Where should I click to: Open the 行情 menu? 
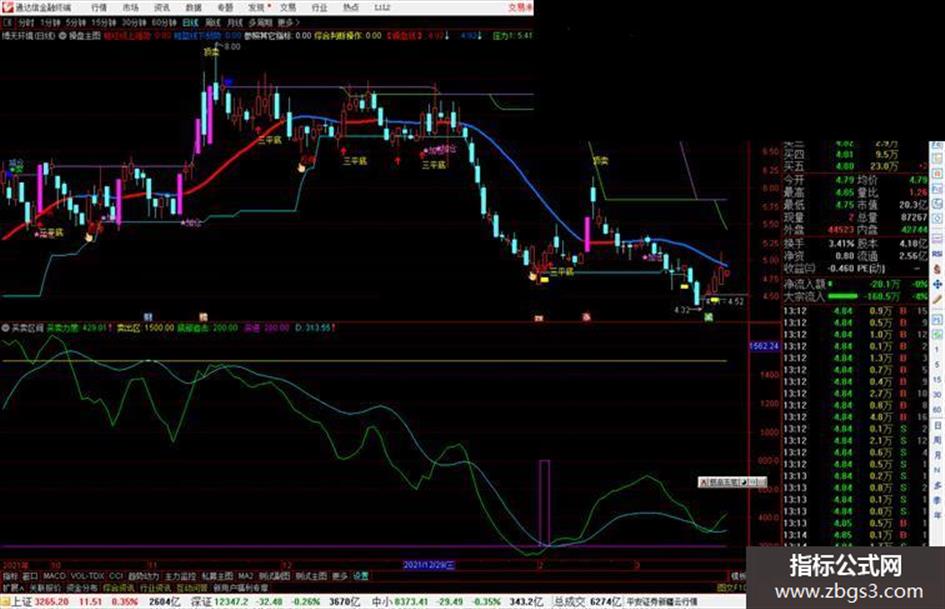[x=99, y=8]
